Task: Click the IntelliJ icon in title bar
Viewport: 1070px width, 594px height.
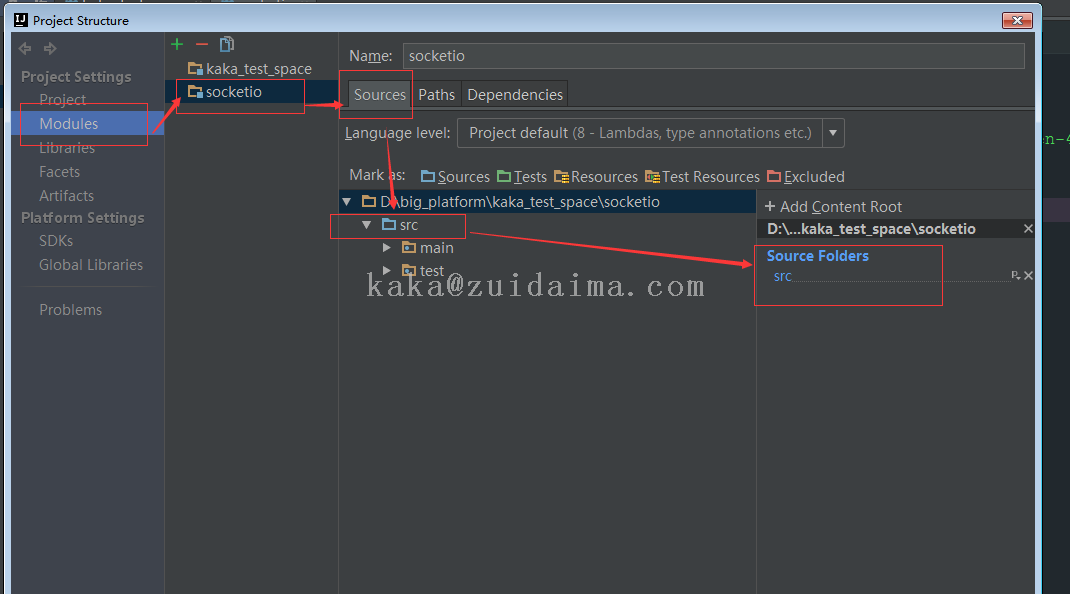Action: [21, 20]
